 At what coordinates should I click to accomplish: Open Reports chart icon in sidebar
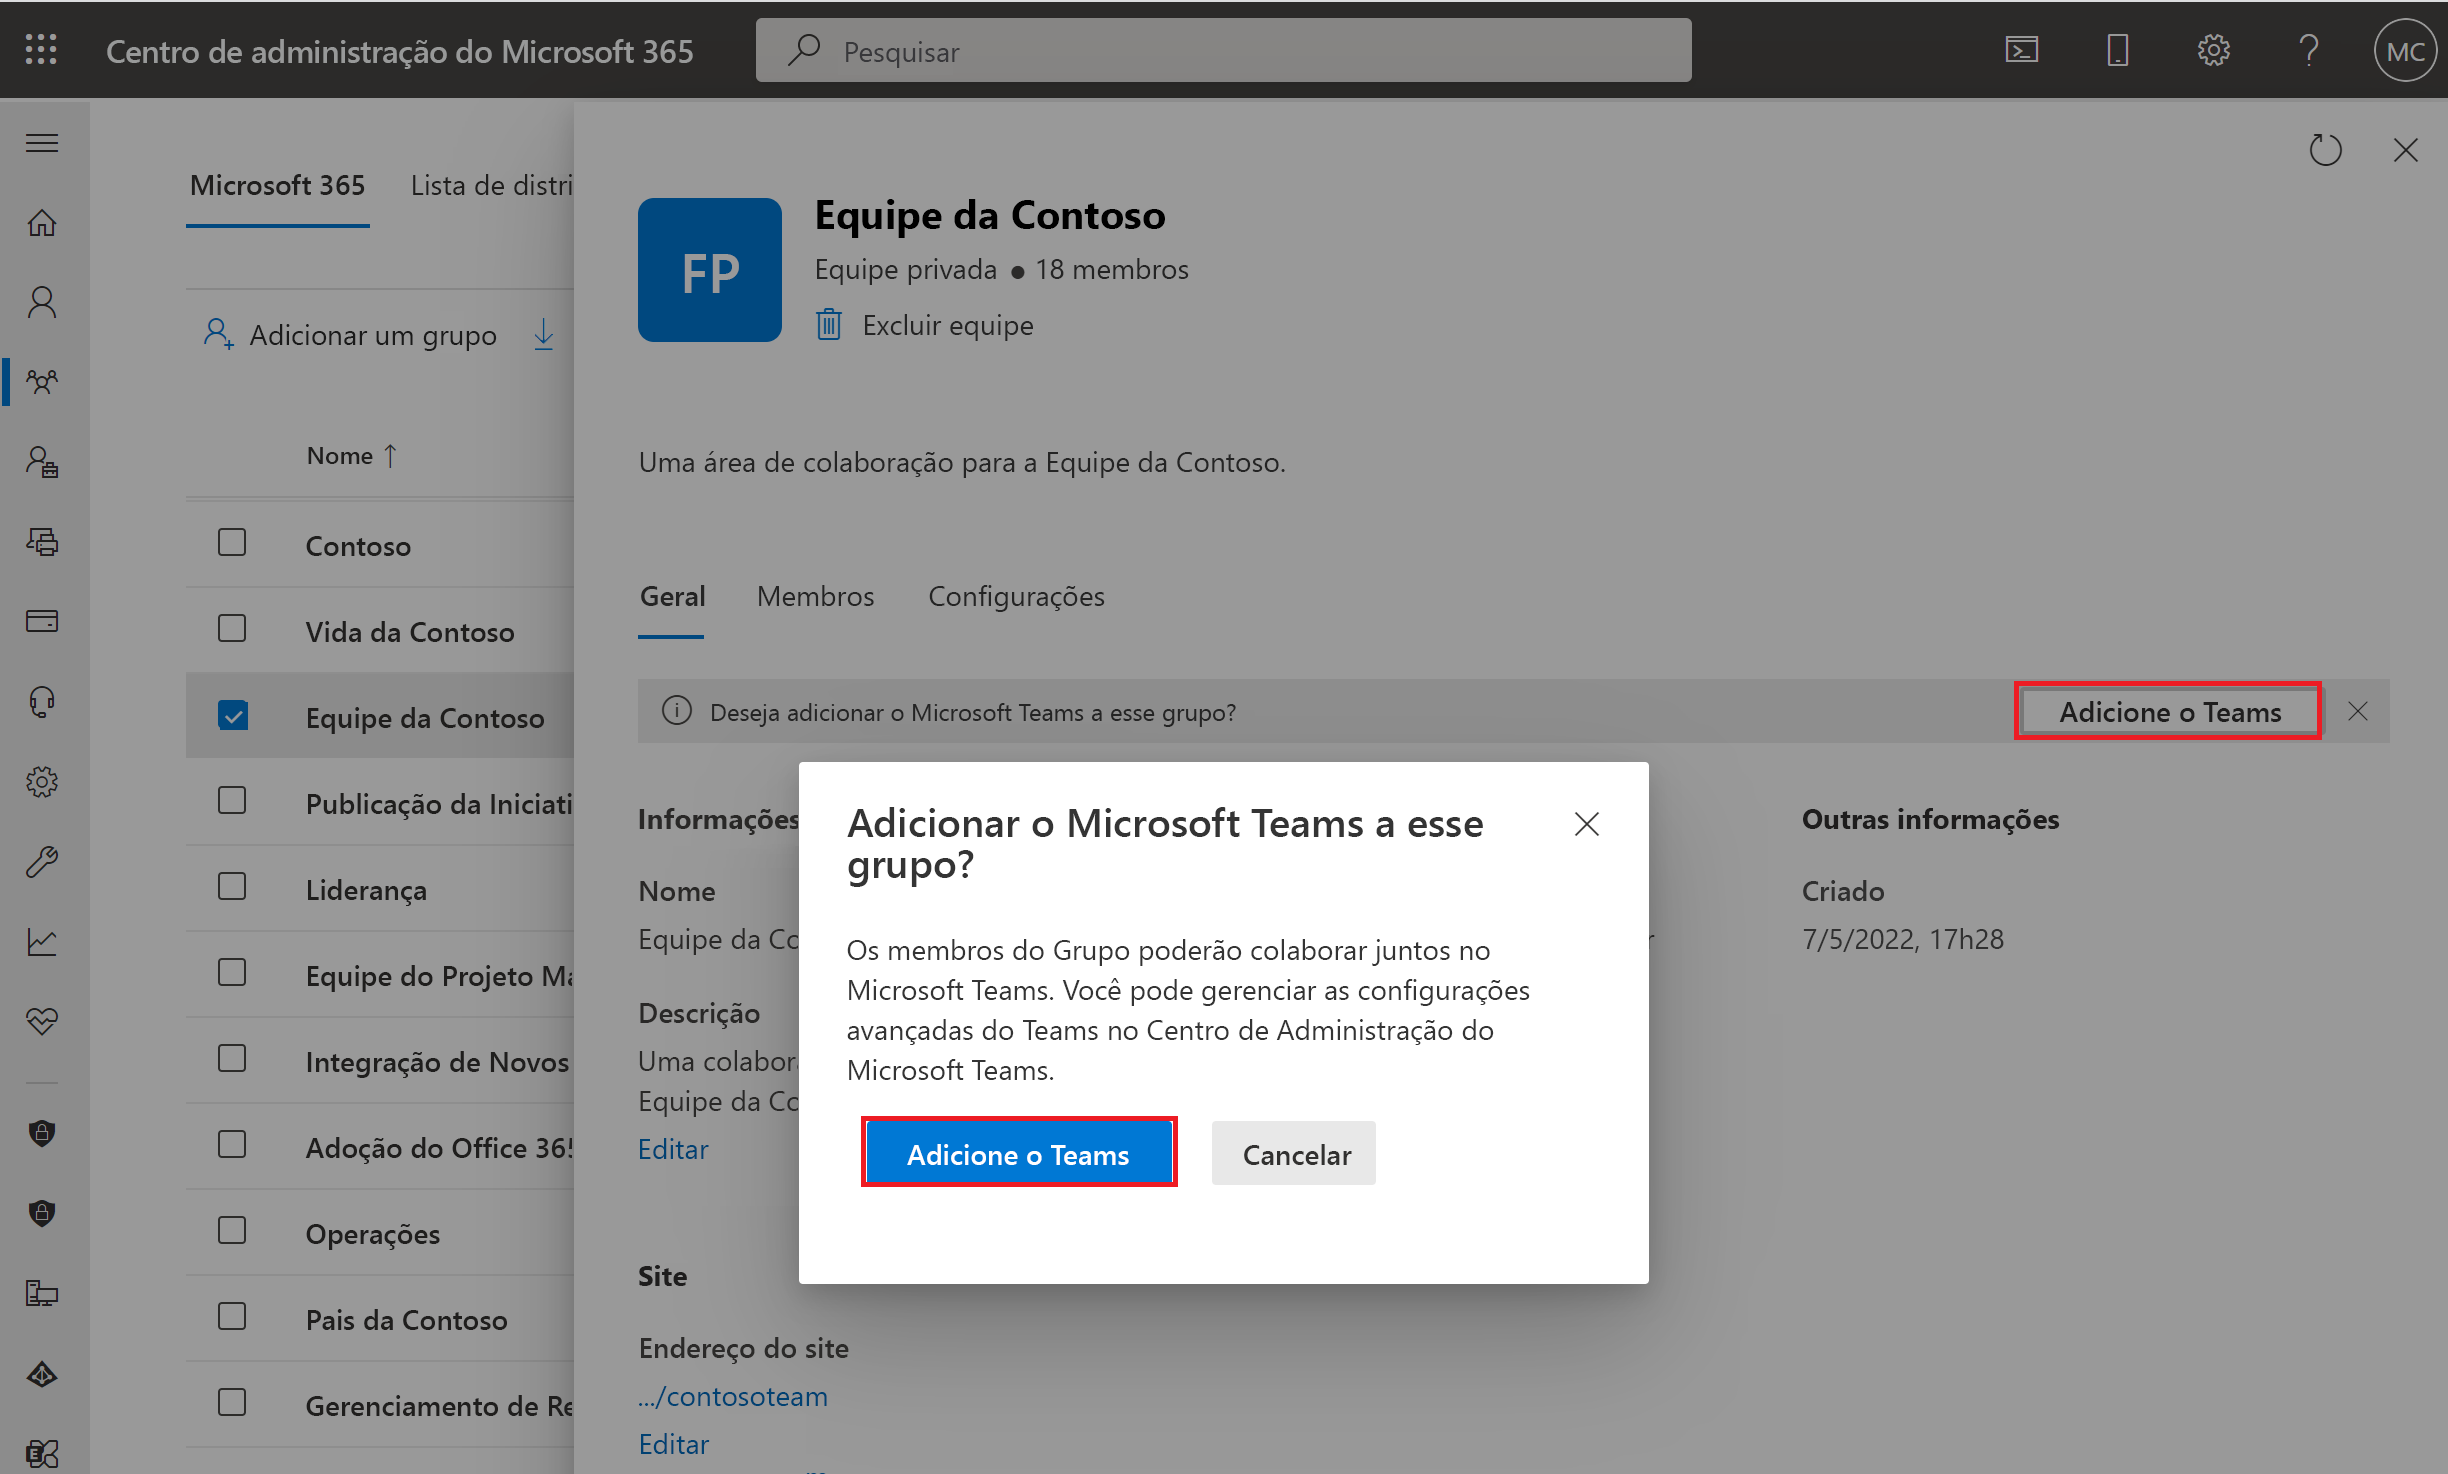click(x=42, y=941)
